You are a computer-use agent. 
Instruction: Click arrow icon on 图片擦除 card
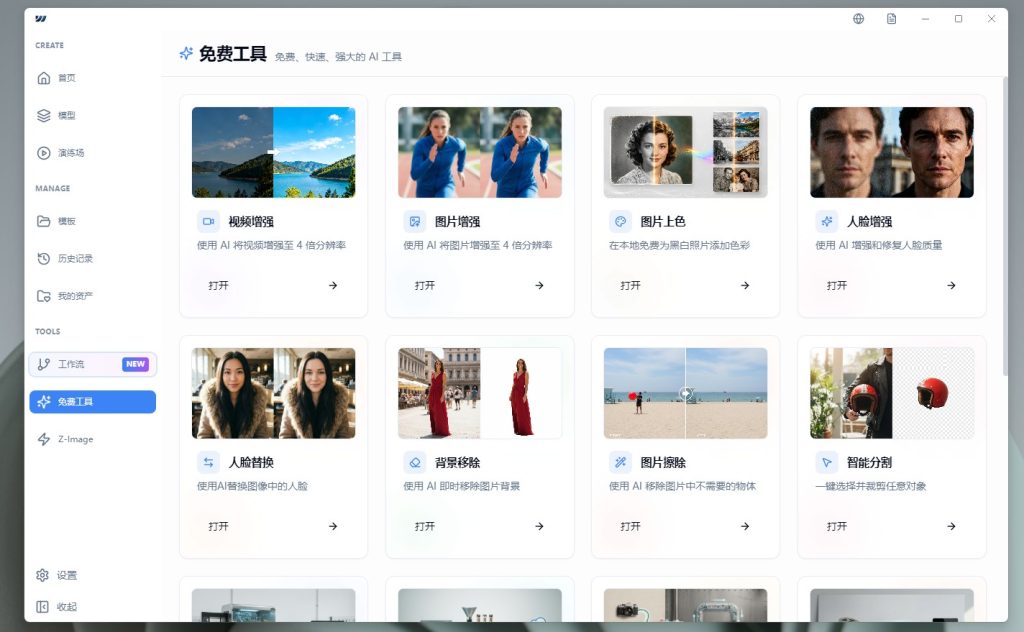pos(745,526)
